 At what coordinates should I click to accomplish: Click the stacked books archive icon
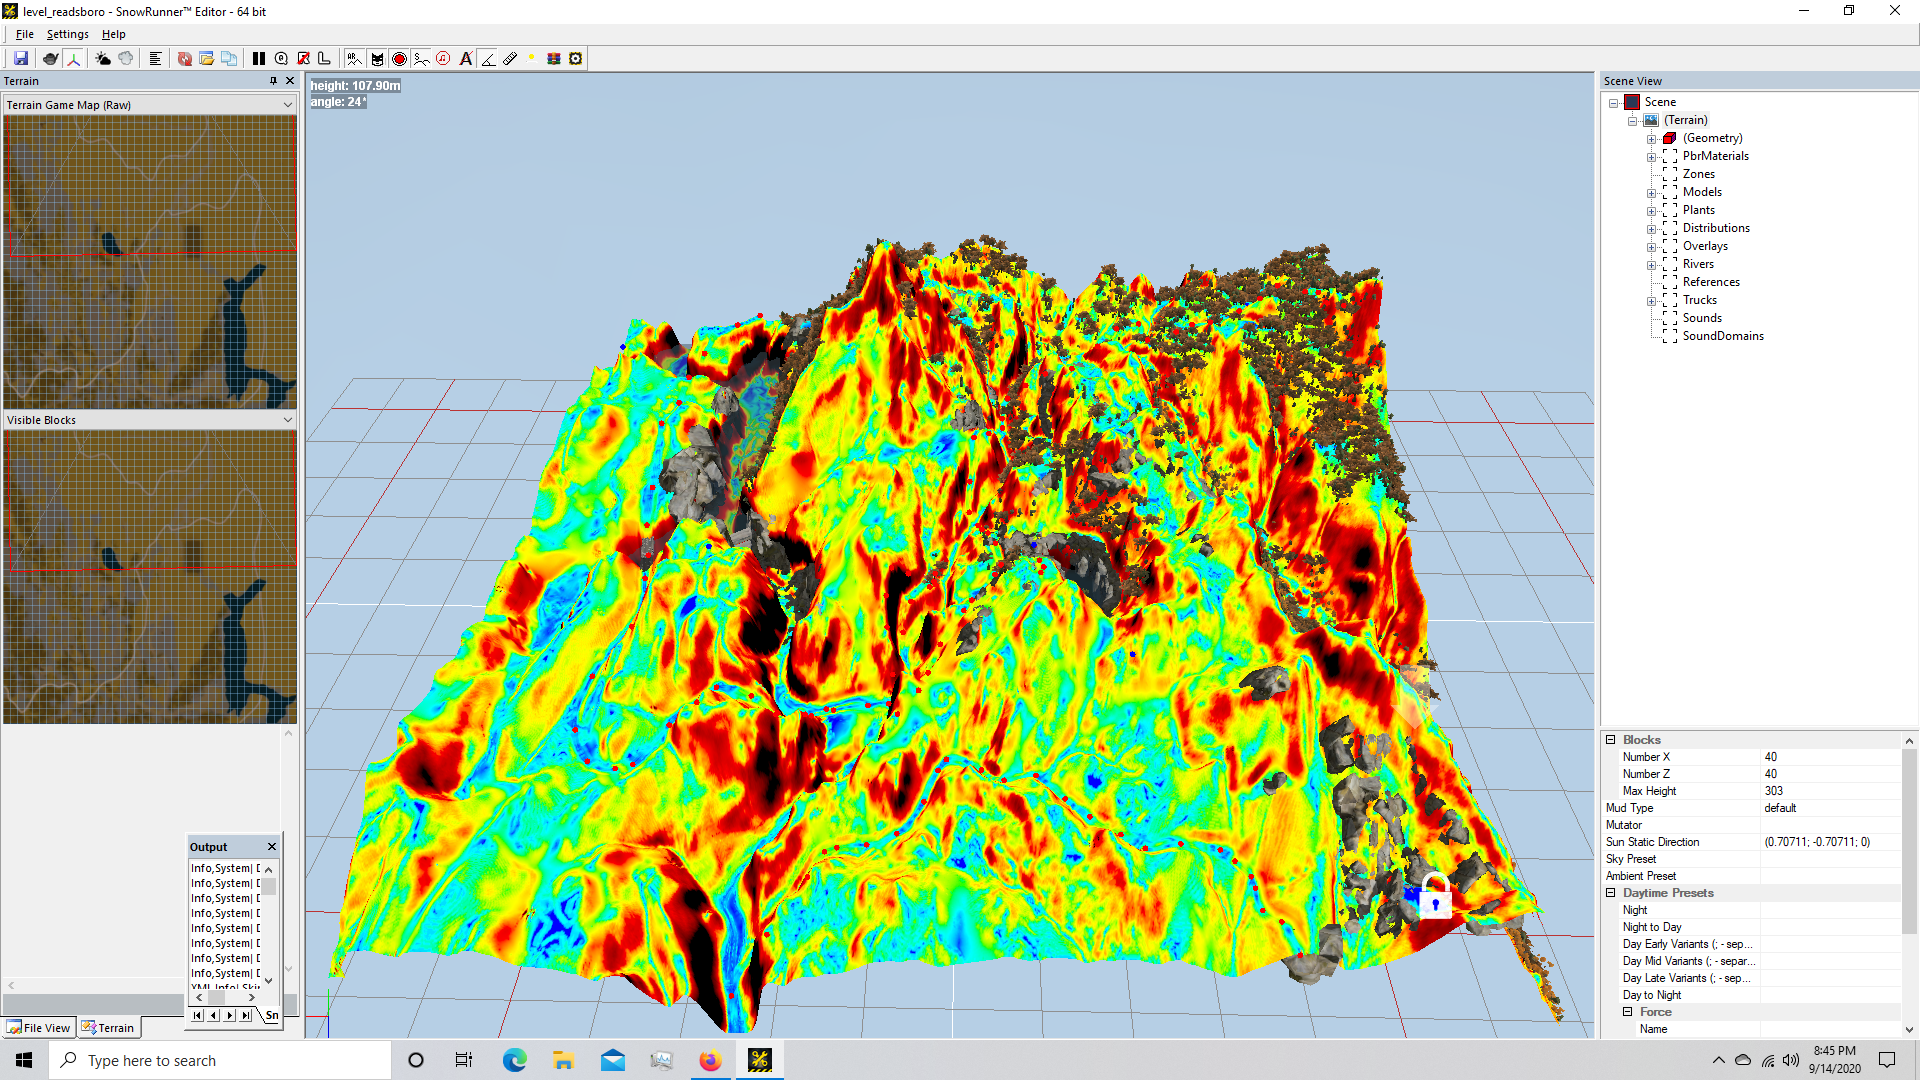click(x=554, y=59)
